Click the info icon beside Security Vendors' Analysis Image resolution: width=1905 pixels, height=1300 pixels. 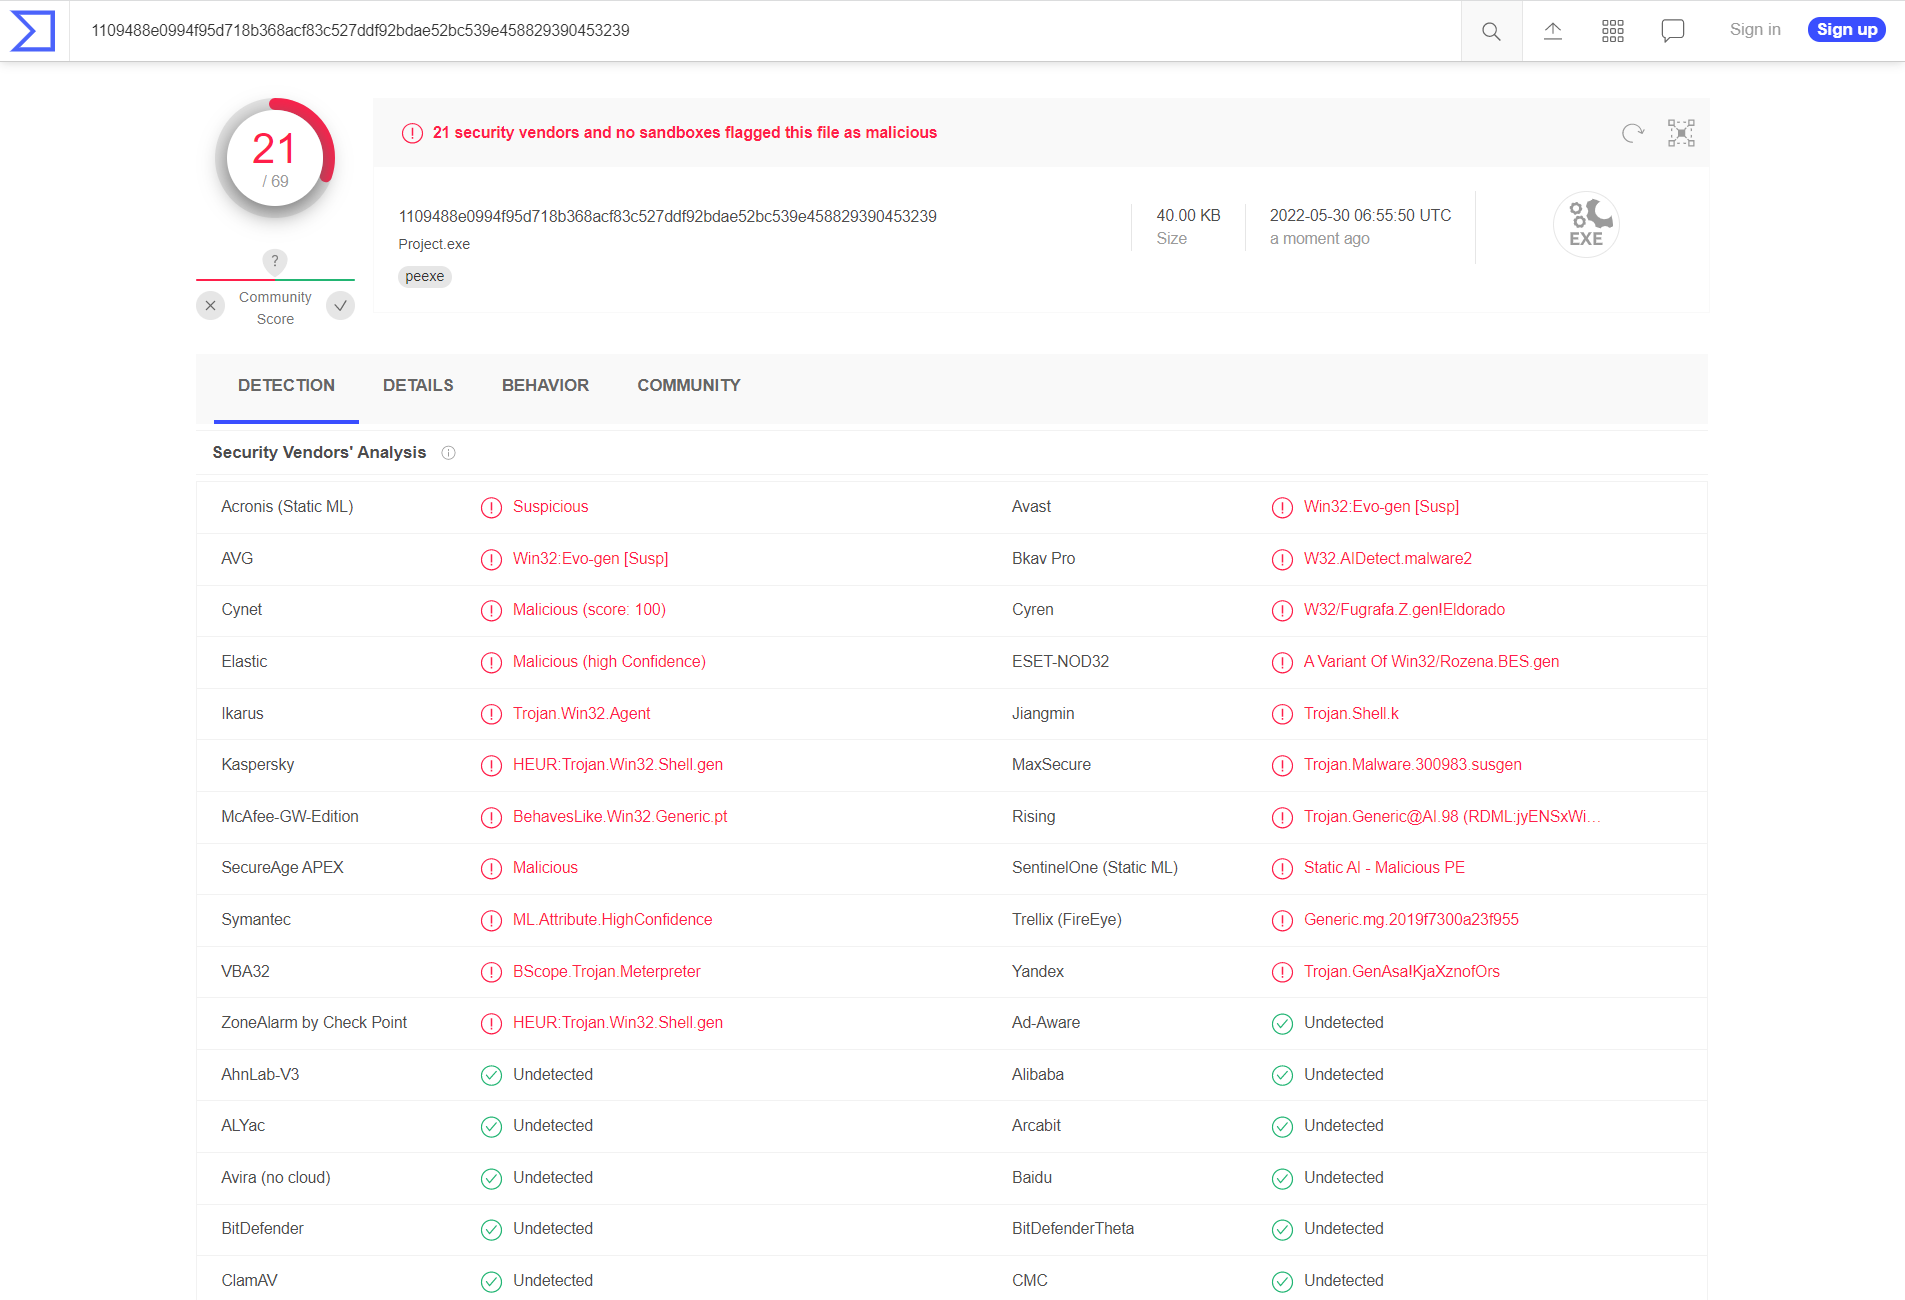[449, 453]
